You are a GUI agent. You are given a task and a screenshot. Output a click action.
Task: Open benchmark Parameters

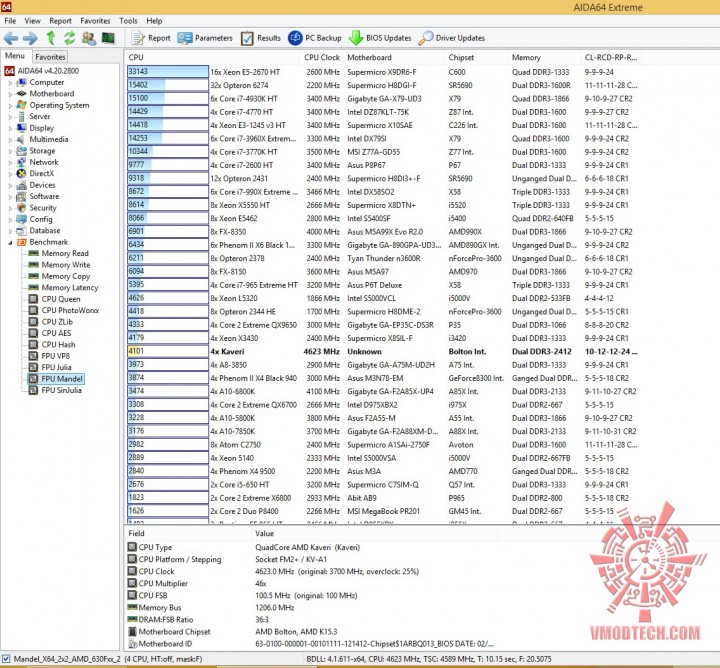[x=205, y=38]
